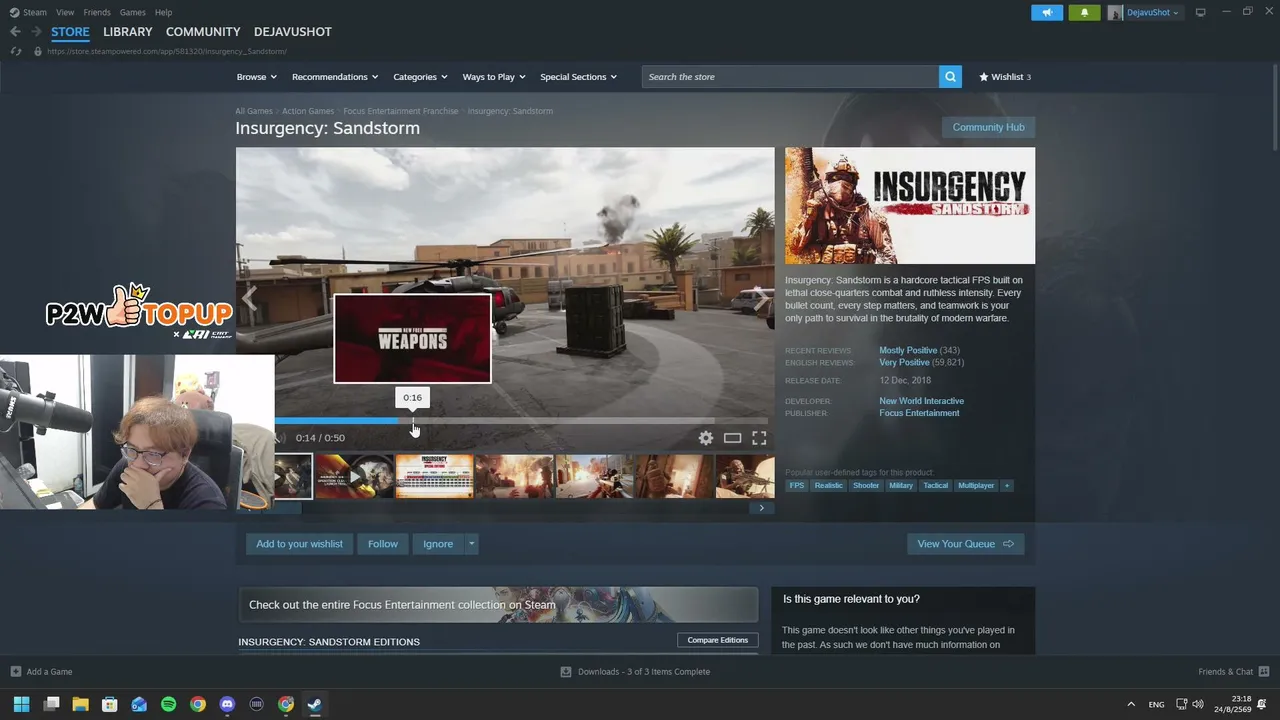This screenshot has width=1280, height=720.
Task: Expand the Recommendations menu
Action: 335,77
